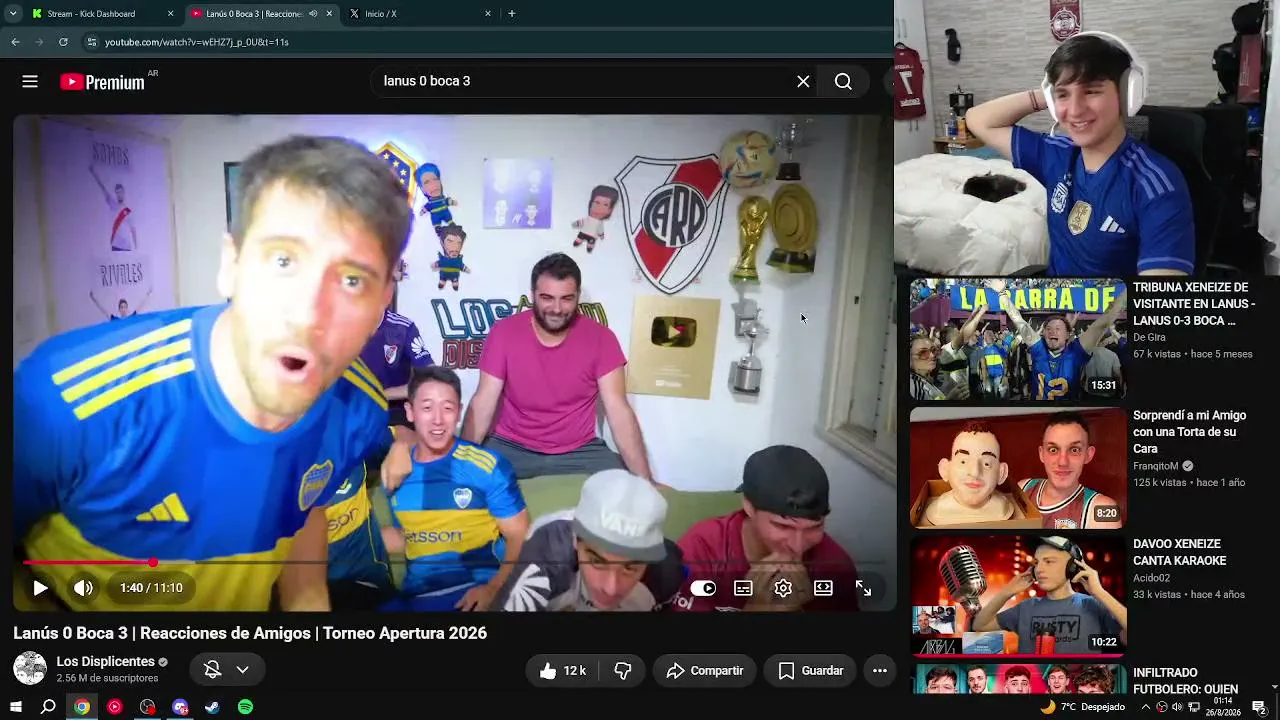Open Windows taskbar search
The image size is (1280, 720).
point(48,707)
